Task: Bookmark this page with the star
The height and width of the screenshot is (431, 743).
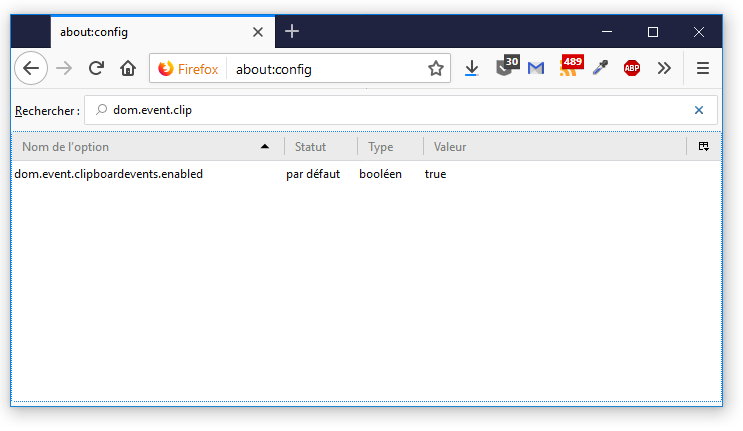Action: pyautogui.click(x=435, y=69)
